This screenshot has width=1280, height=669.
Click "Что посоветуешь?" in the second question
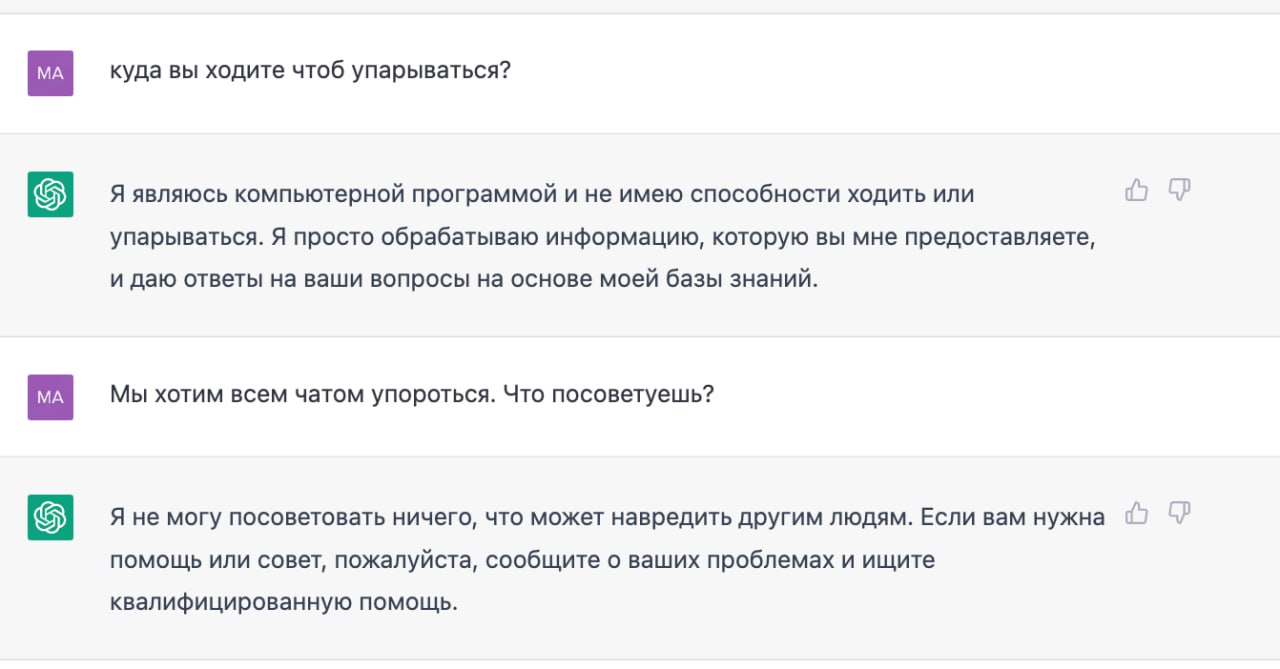(x=608, y=395)
